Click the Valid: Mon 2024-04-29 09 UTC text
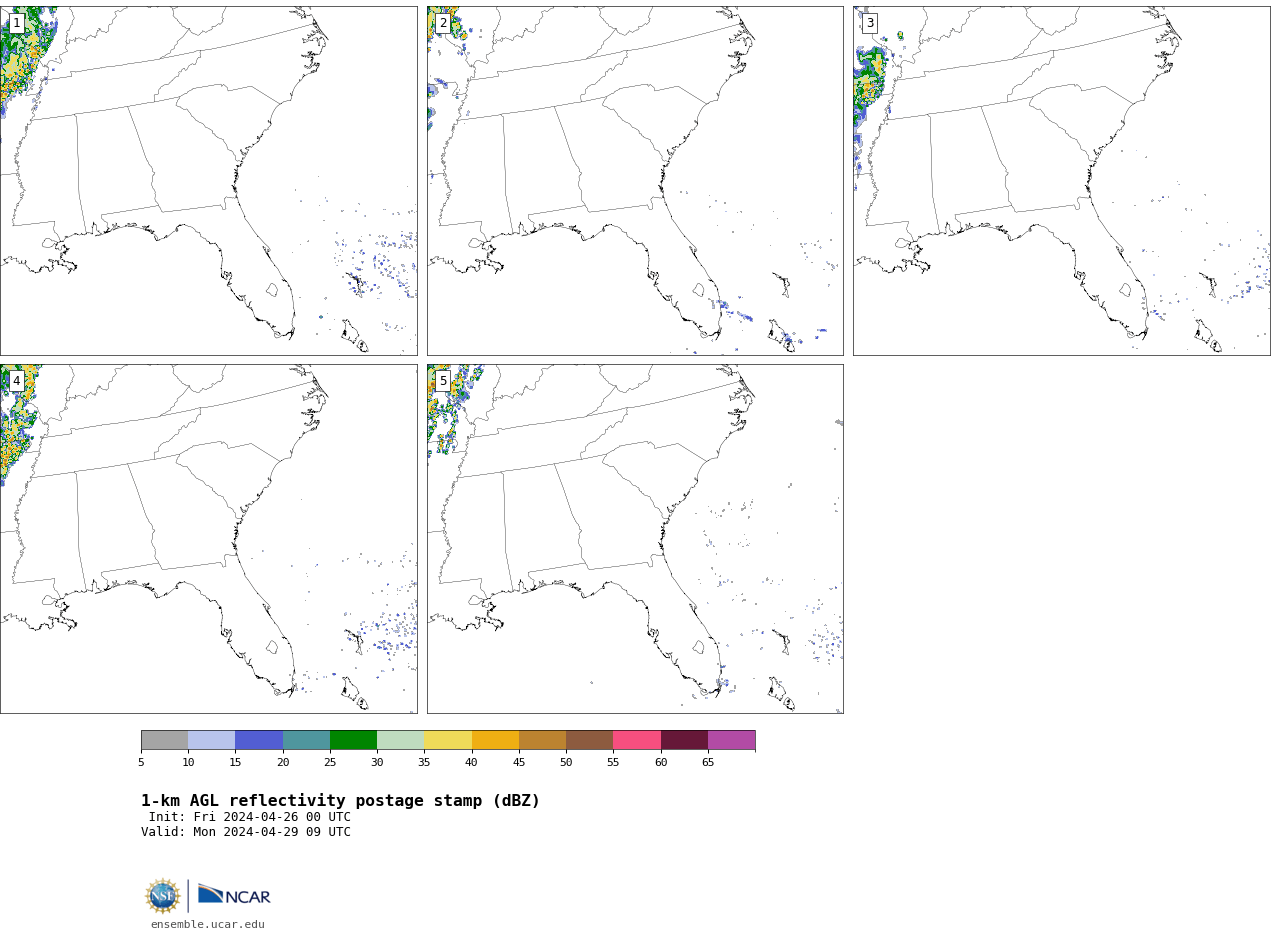 pyautogui.click(x=246, y=832)
